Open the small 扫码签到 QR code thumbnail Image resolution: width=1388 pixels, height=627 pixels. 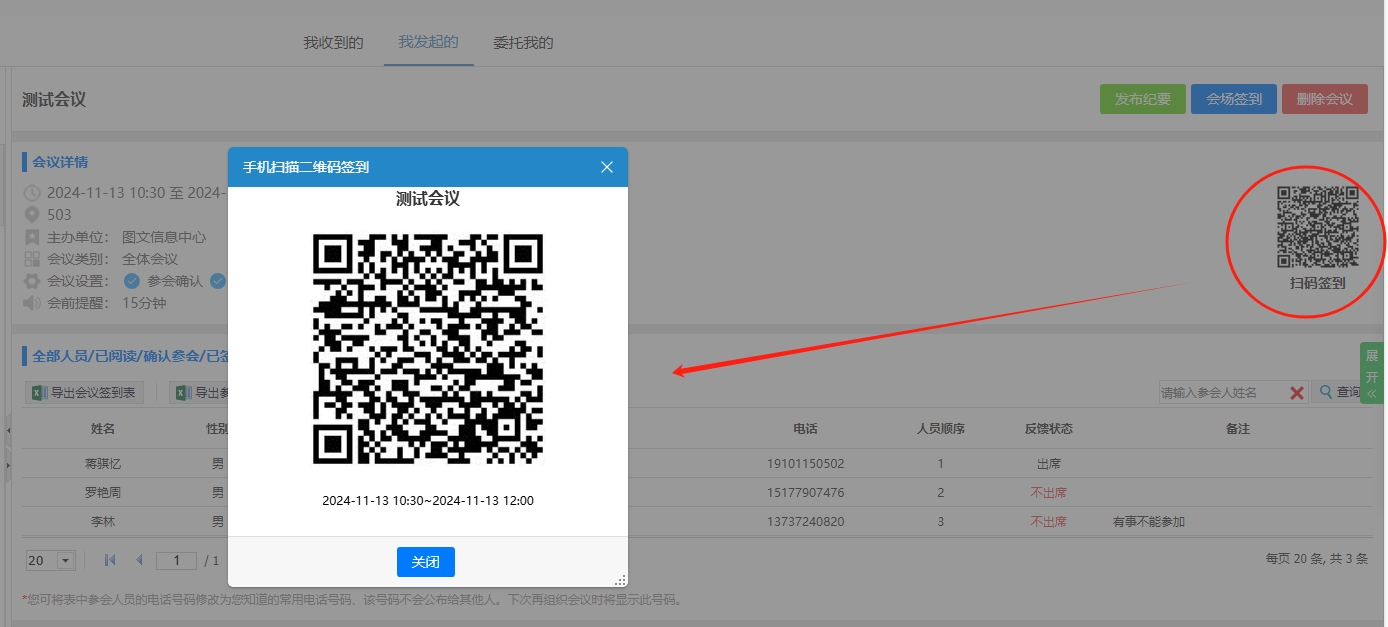[1318, 227]
